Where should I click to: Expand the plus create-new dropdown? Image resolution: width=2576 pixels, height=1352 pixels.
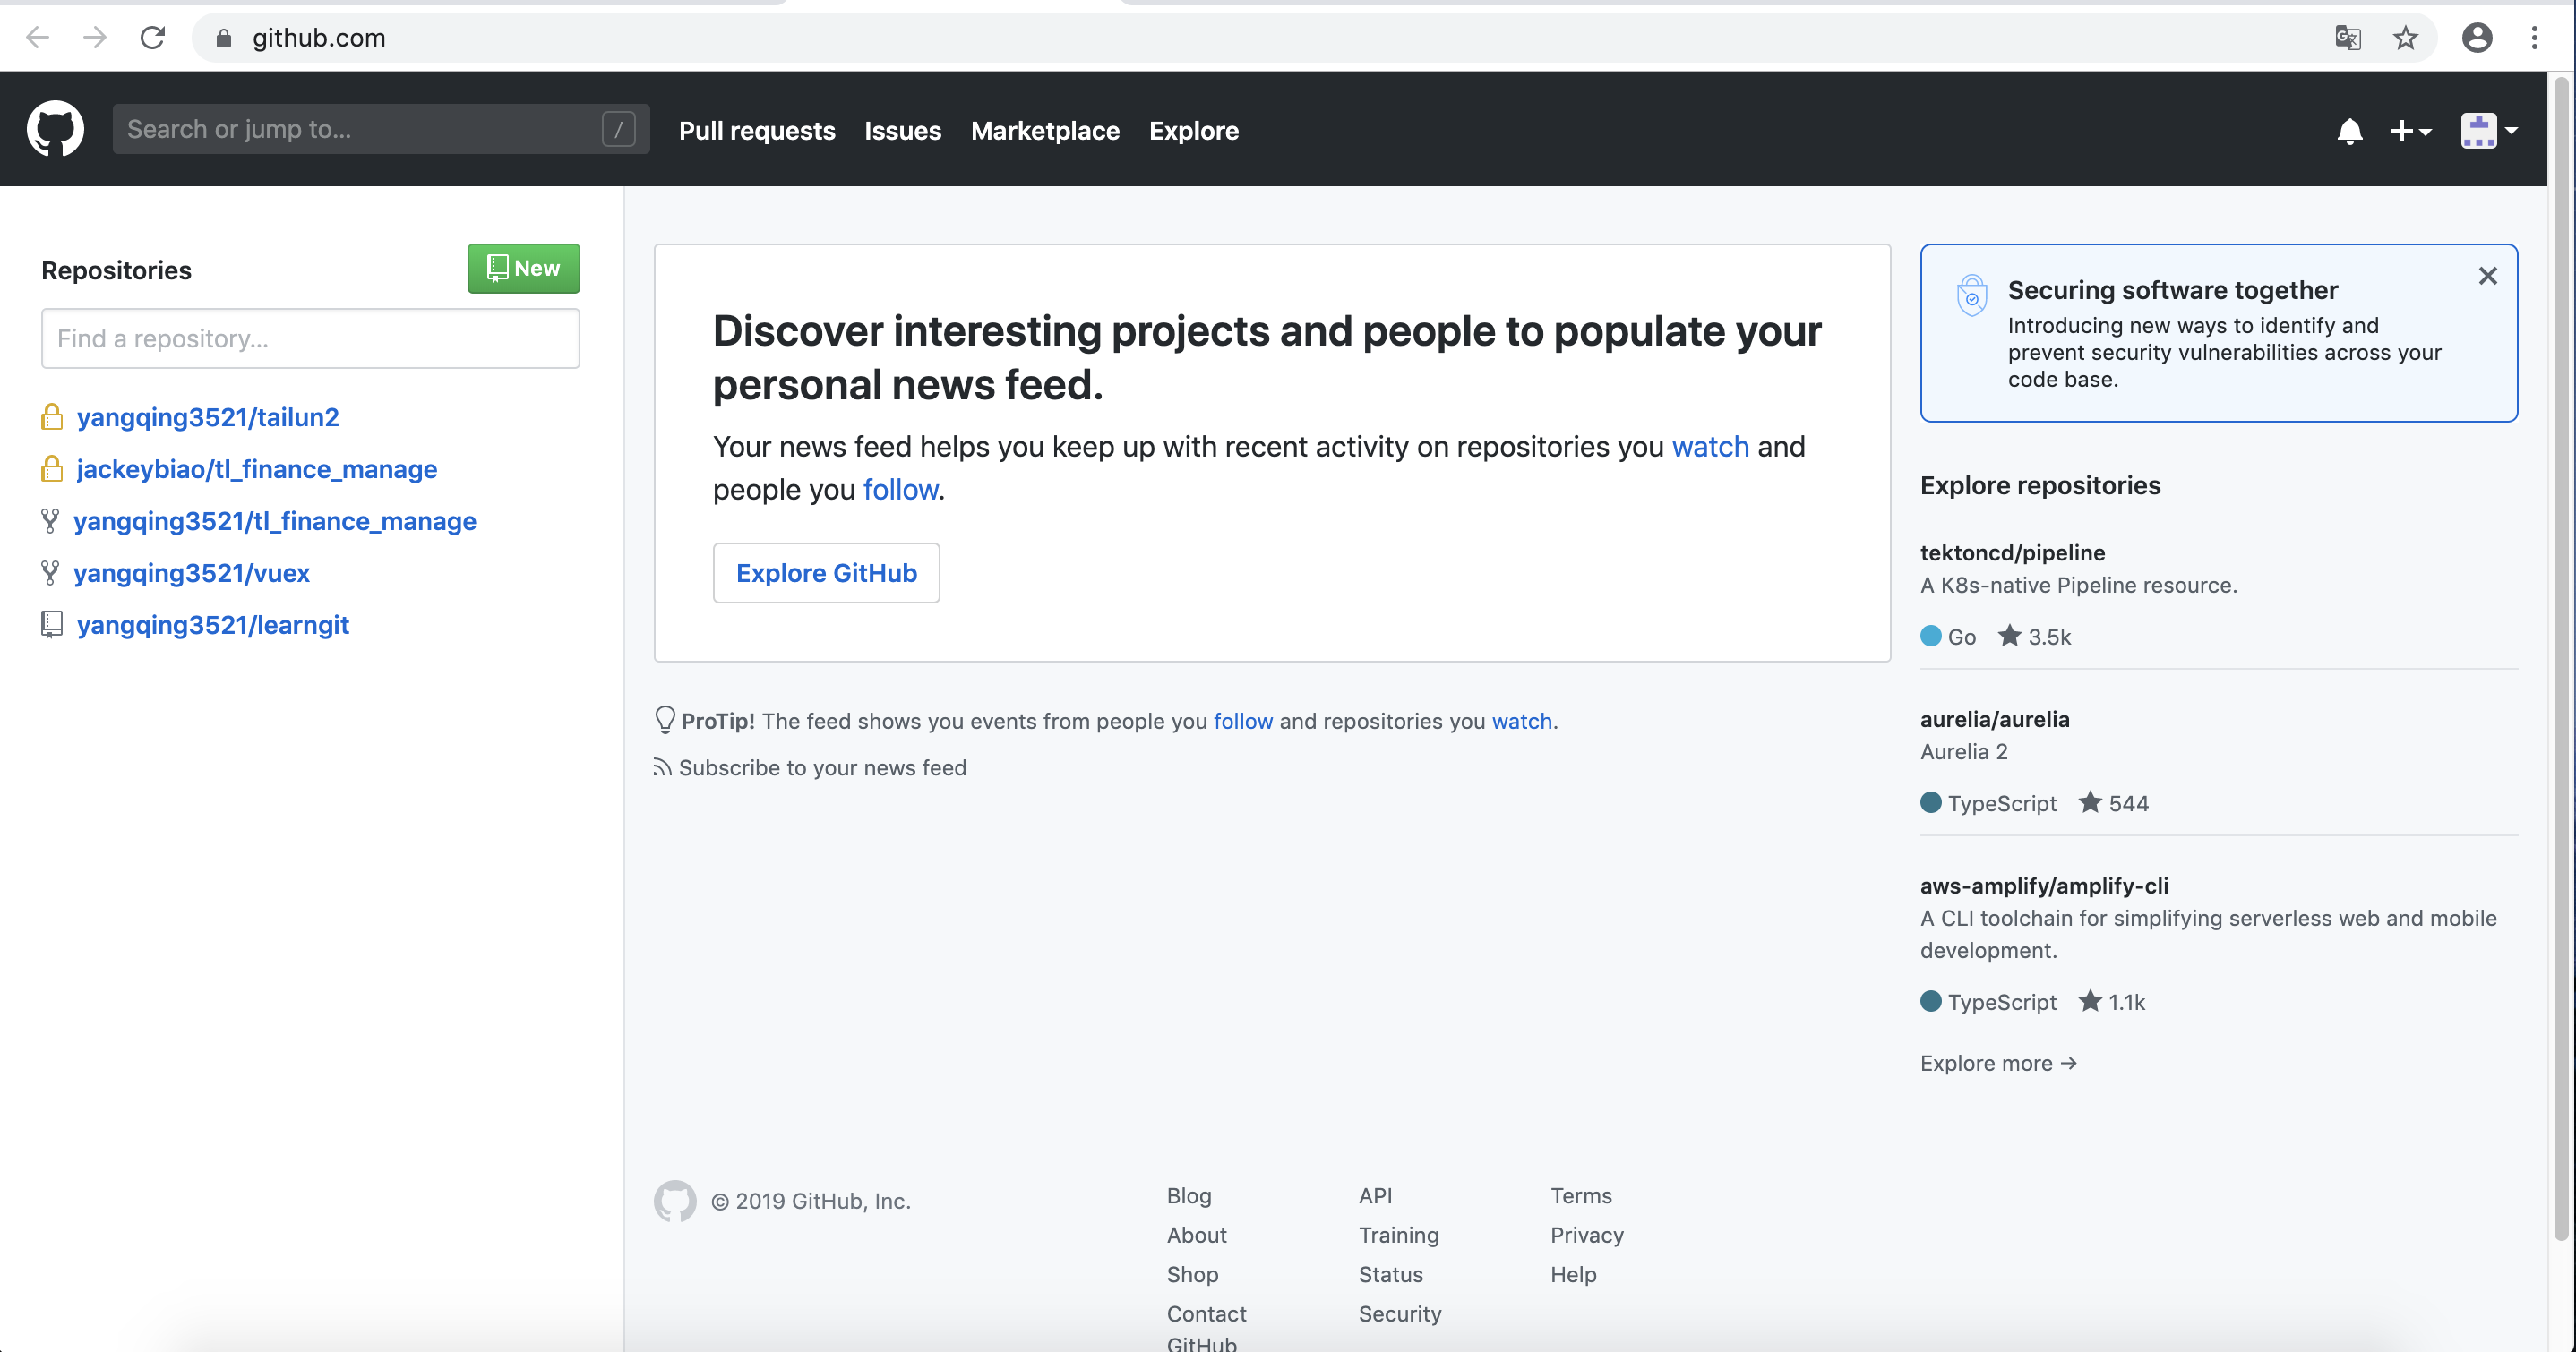coord(2410,130)
